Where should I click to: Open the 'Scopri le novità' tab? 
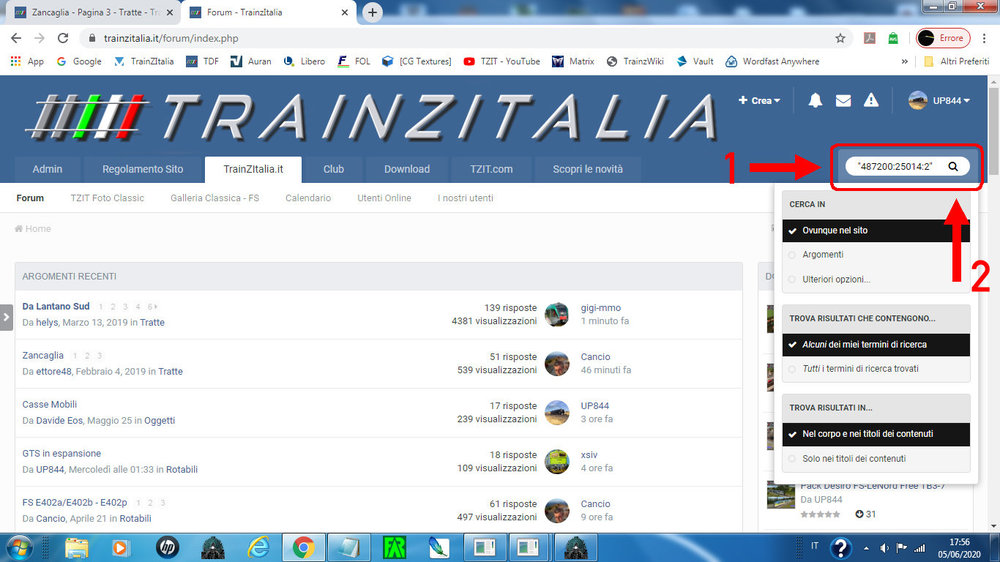click(587, 169)
